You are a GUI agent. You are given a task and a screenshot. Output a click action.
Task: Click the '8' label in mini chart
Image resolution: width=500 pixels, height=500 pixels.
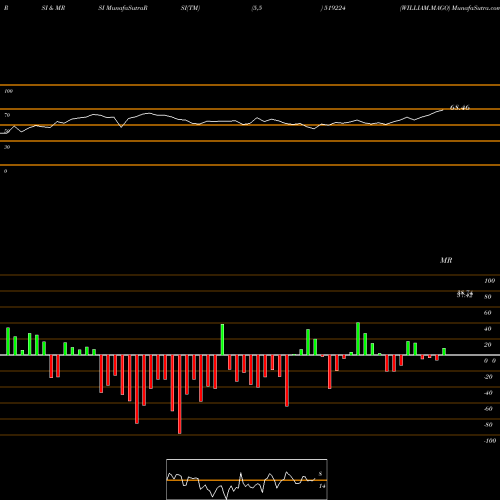[320, 474]
